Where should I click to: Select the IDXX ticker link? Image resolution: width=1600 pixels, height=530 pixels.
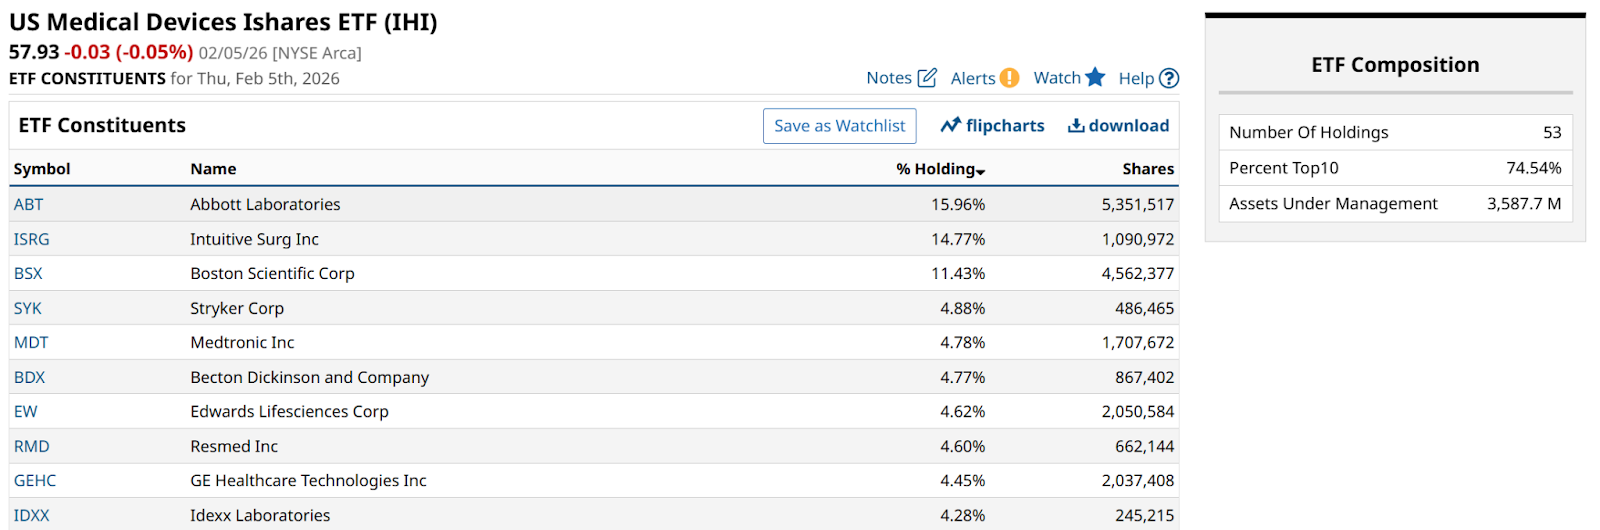[32, 515]
